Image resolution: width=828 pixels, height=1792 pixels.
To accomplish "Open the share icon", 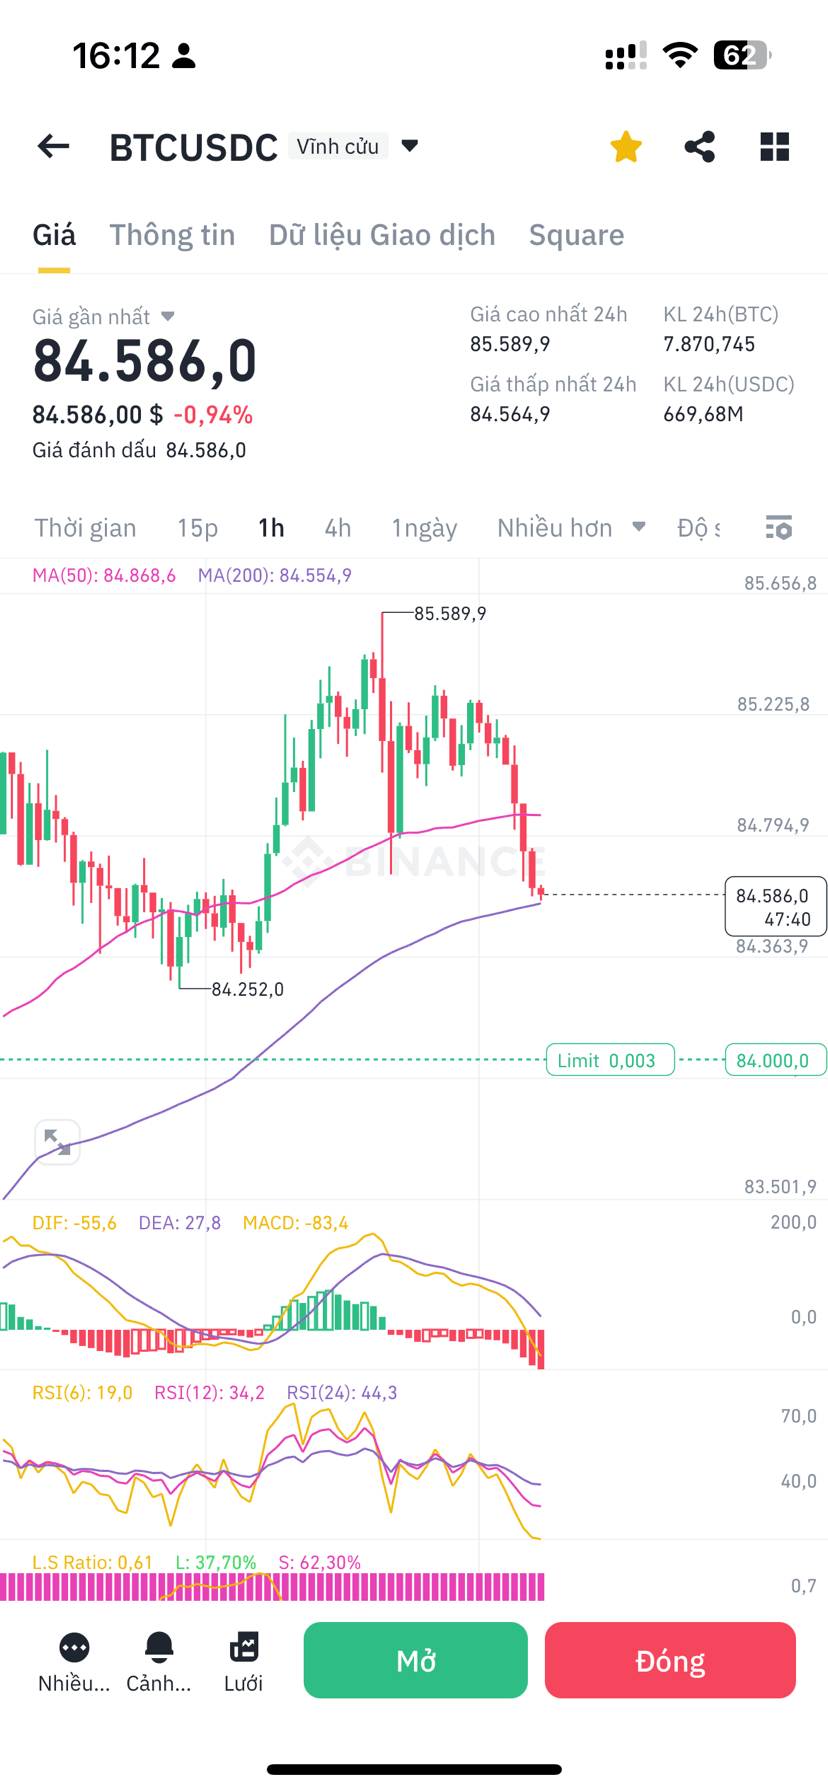I will 700,147.
